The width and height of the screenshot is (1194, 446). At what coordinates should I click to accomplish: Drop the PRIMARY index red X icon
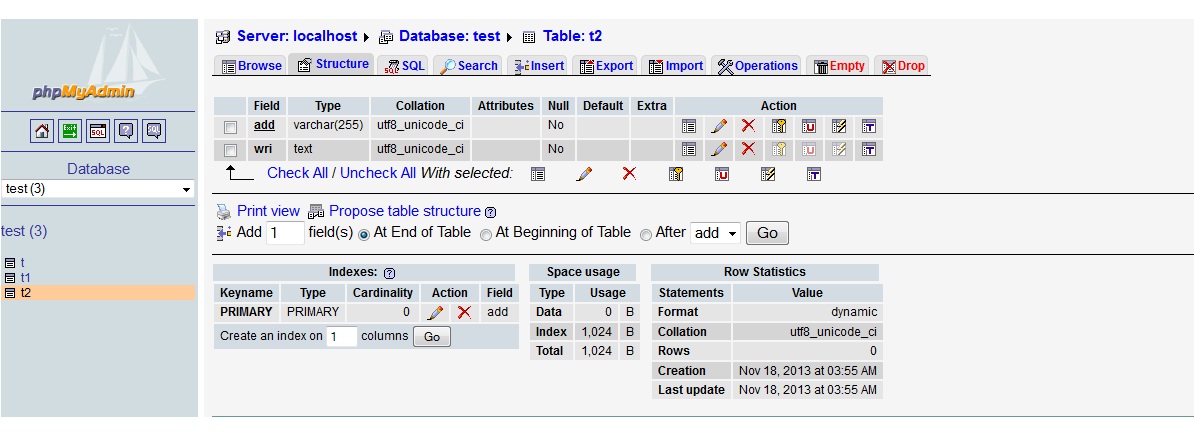(464, 312)
